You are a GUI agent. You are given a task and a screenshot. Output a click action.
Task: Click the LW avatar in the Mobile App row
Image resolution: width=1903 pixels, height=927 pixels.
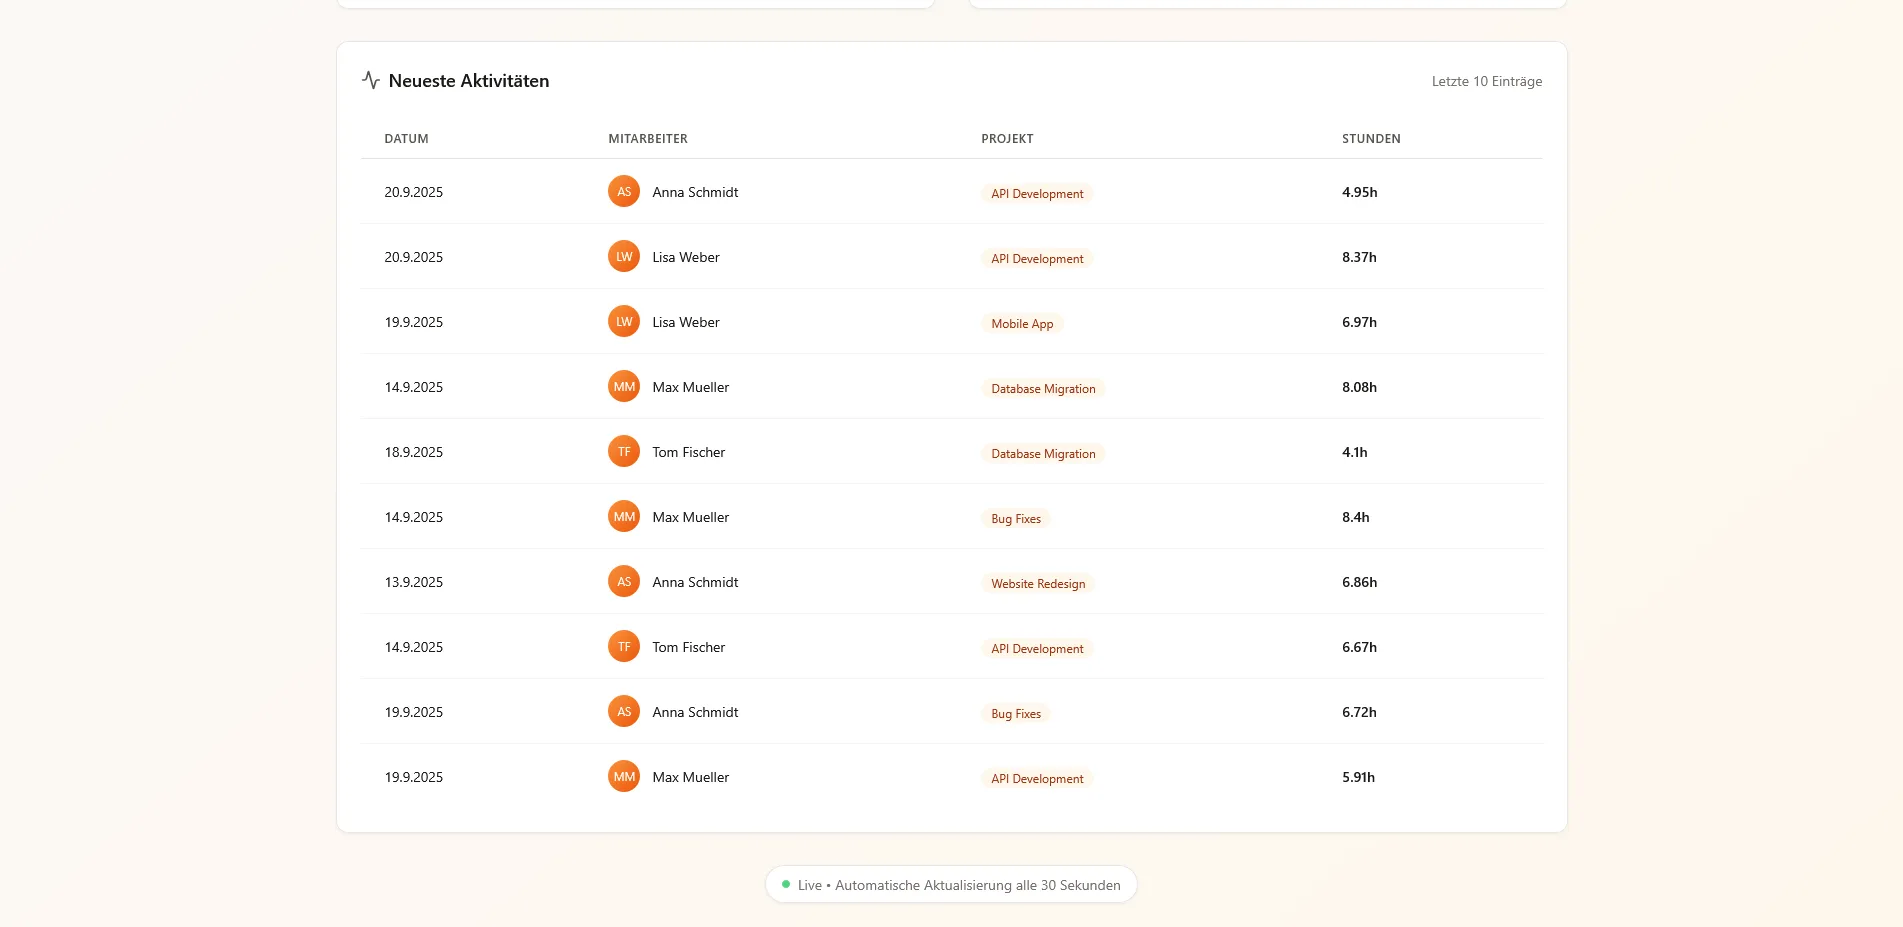pos(624,321)
